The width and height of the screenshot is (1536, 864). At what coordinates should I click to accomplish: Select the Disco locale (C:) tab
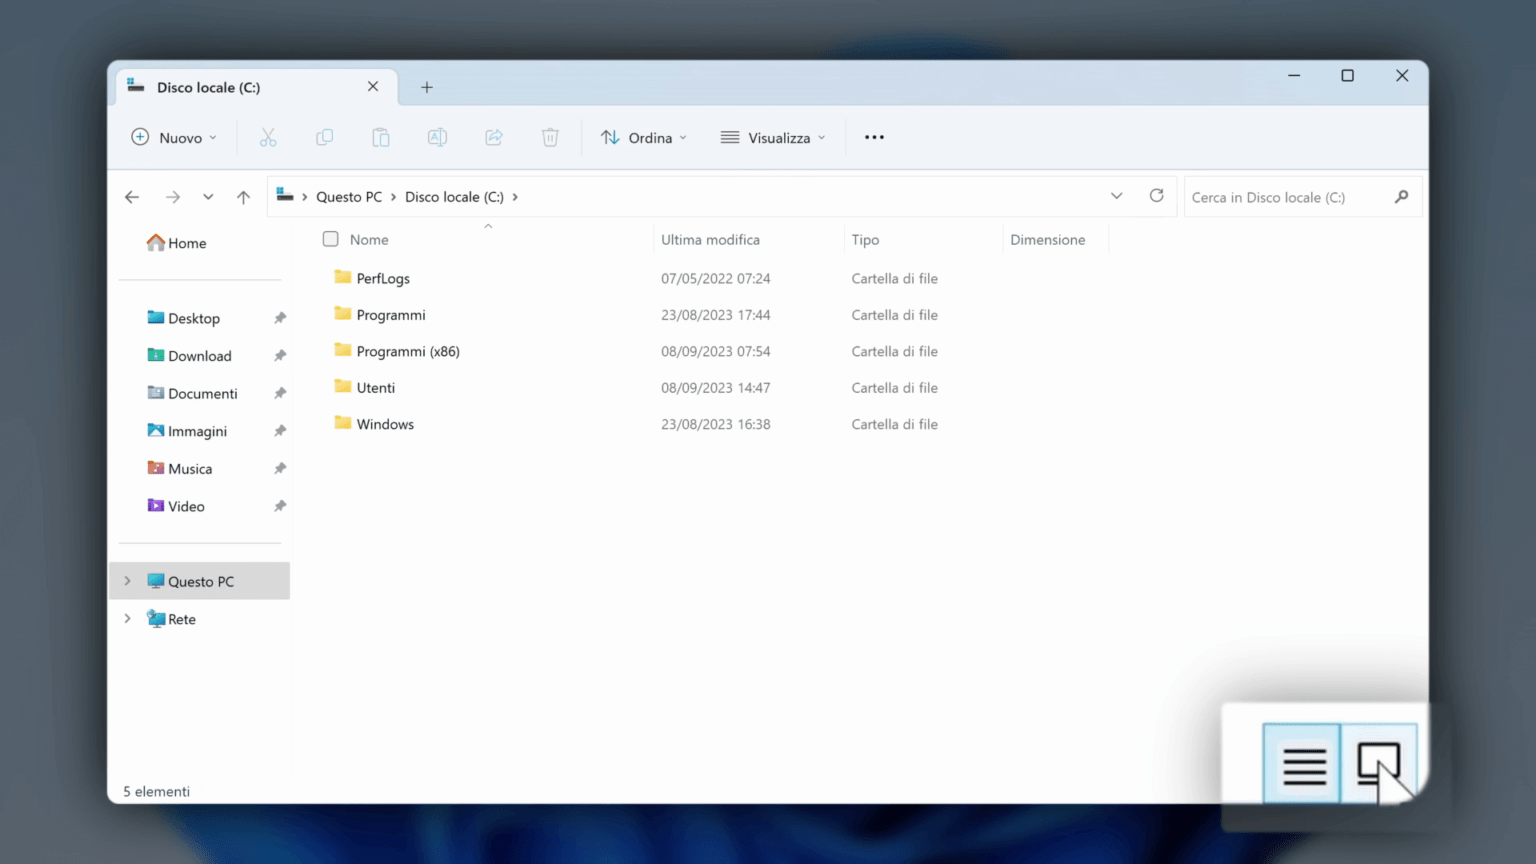257,87
